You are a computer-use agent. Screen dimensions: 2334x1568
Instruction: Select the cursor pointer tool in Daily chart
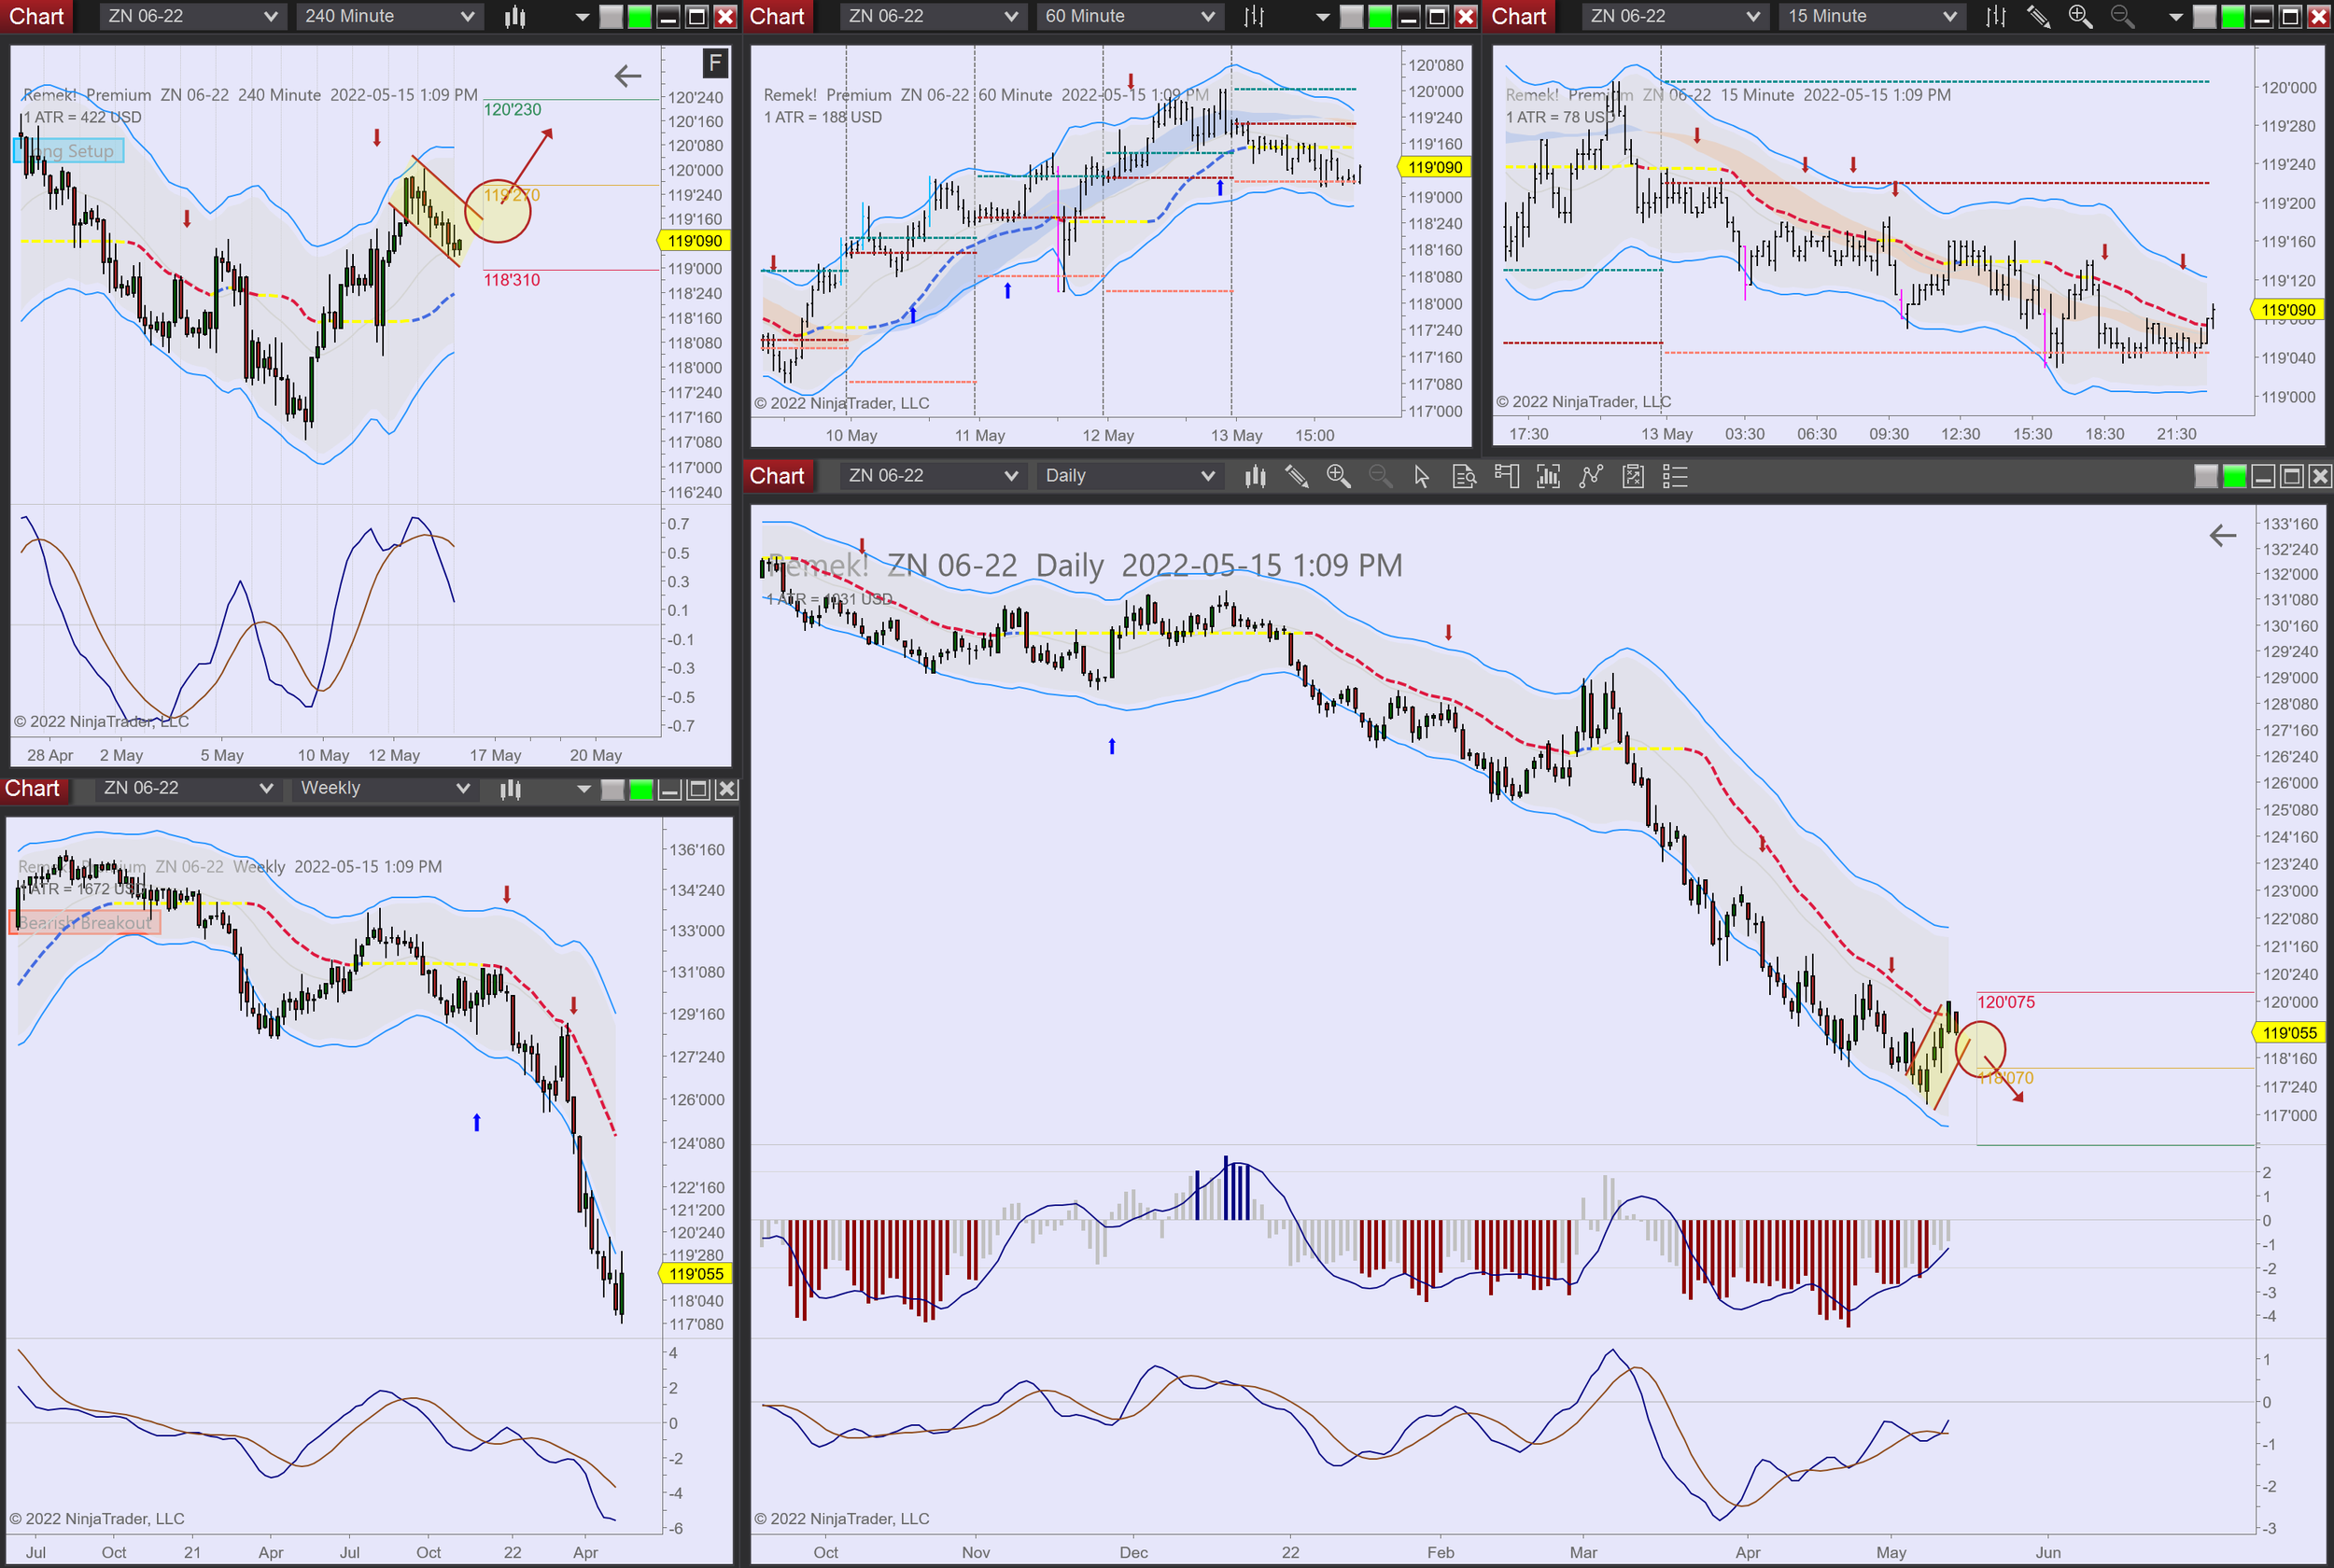pos(1421,477)
